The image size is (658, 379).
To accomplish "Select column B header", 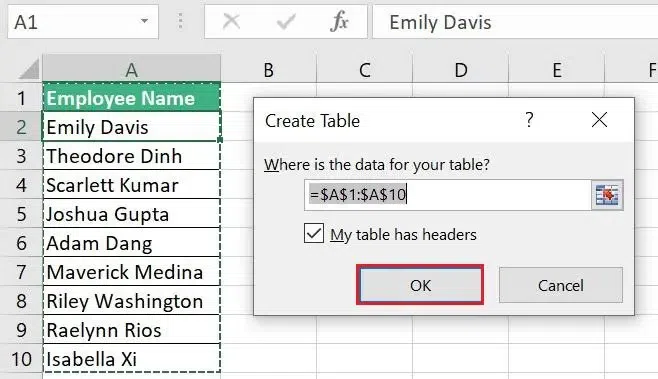I will coord(269,69).
